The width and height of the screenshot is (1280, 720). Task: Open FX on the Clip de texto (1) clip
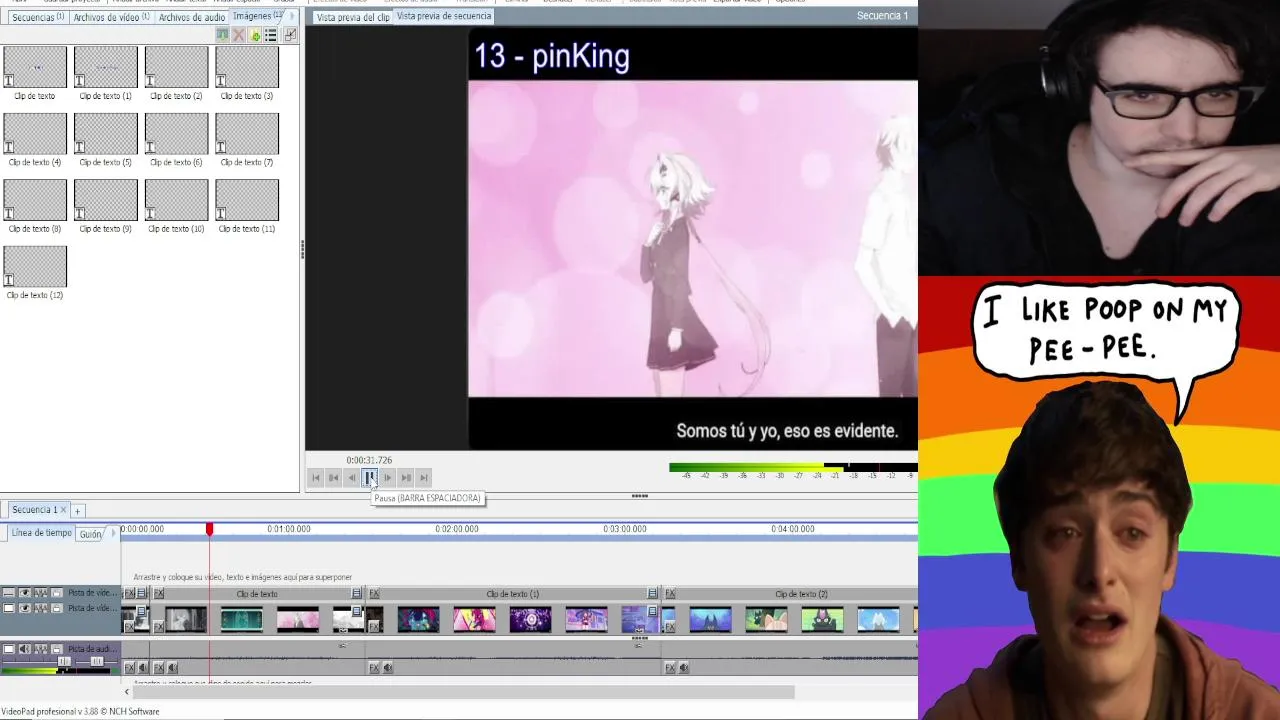point(374,593)
